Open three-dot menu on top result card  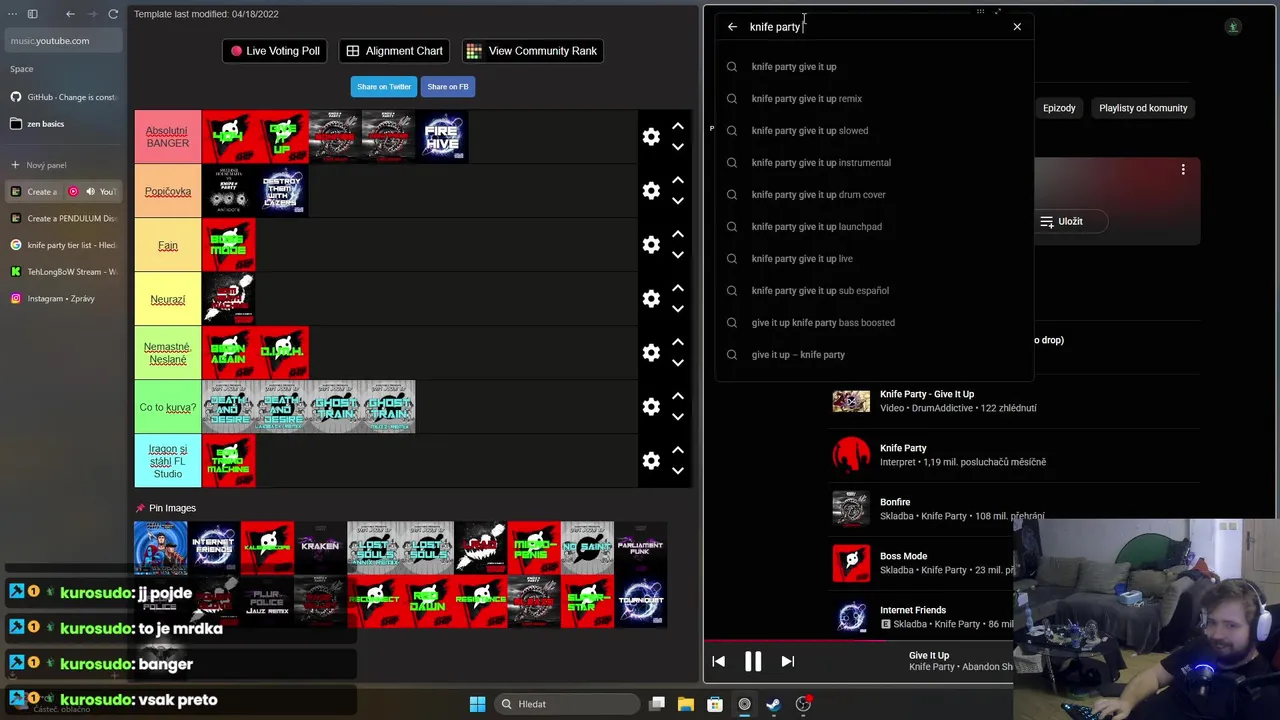[1183, 170]
